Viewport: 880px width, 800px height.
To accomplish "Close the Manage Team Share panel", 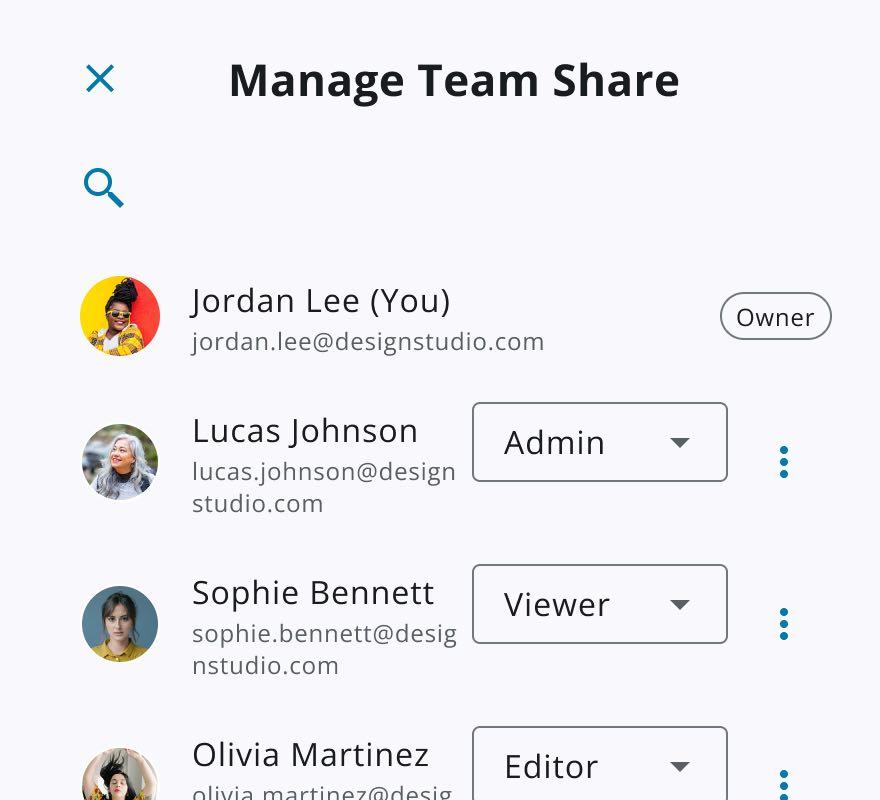I will (100, 79).
